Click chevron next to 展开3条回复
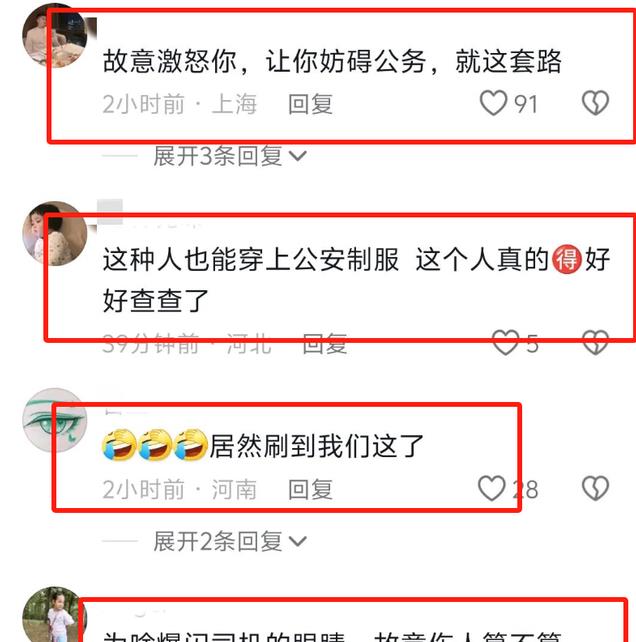 pyautogui.click(x=298, y=156)
